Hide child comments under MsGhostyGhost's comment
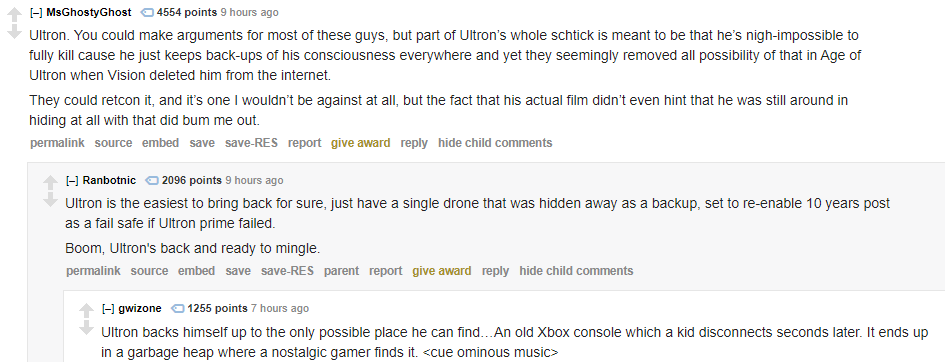The width and height of the screenshot is (945, 362). pos(495,143)
